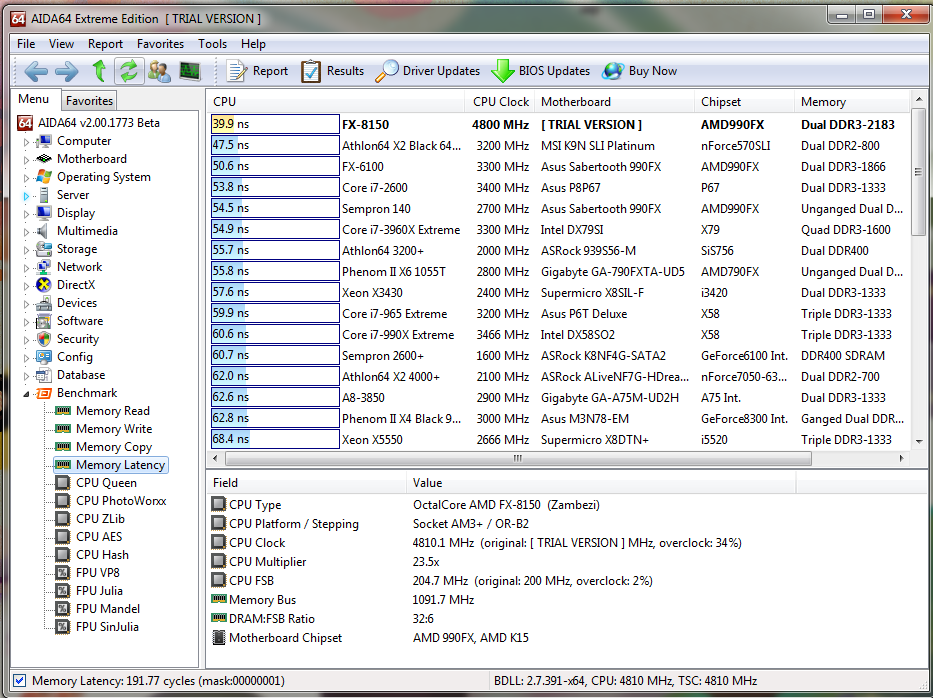The width and height of the screenshot is (933, 698).
Task: Select the Memory Read benchmark
Action: tap(112, 411)
